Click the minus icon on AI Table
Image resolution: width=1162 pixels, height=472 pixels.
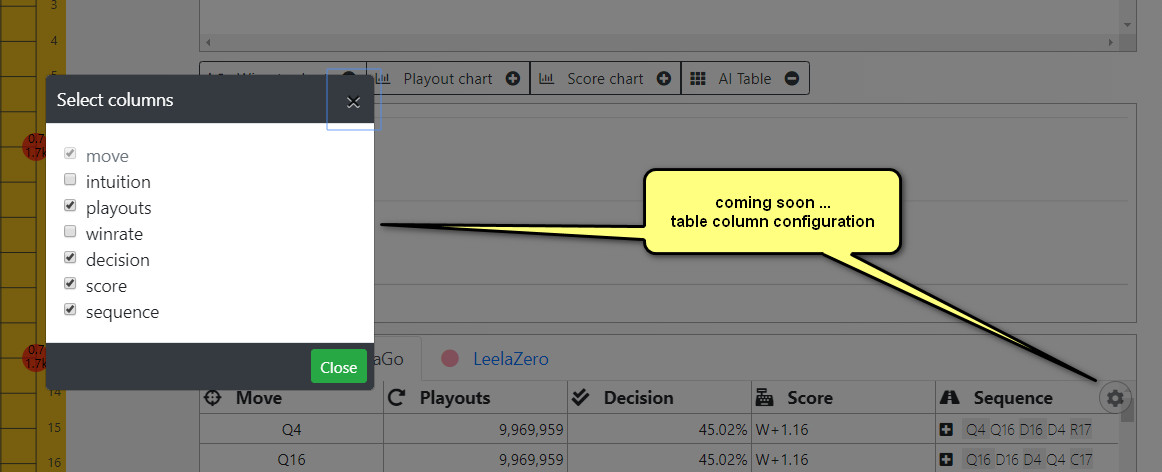[791, 78]
